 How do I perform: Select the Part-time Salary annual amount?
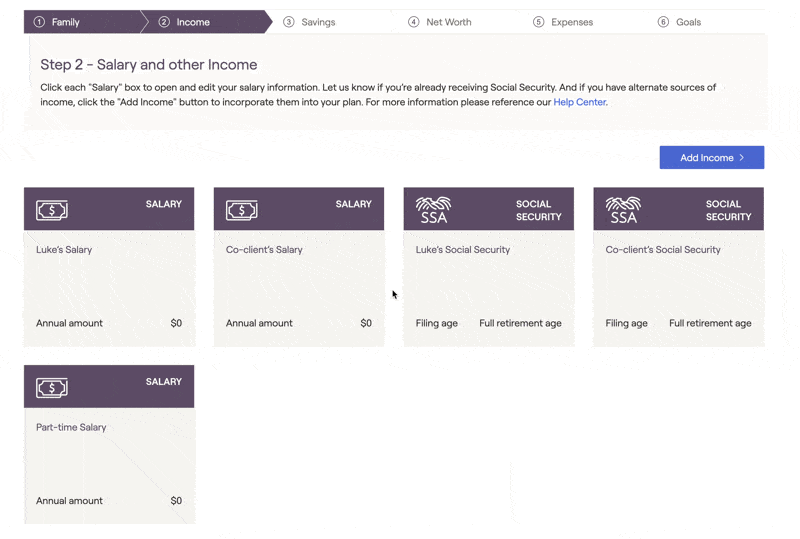pyautogui.click(x=109, y=501)
